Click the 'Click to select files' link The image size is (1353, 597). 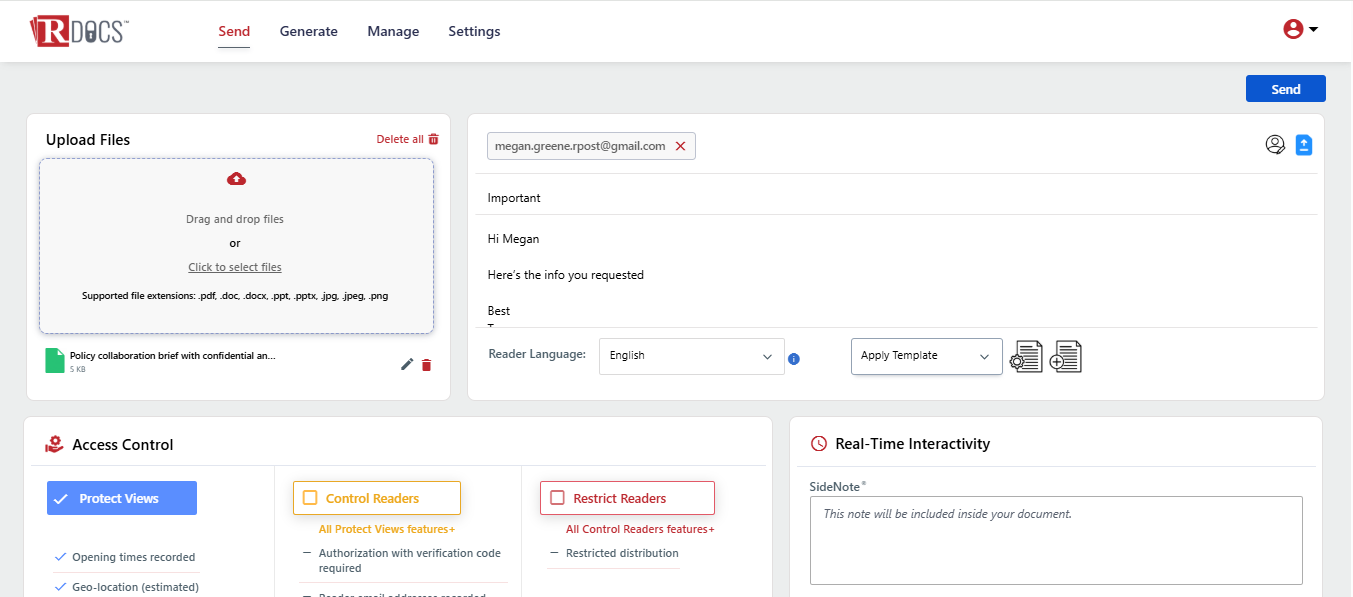235,267
